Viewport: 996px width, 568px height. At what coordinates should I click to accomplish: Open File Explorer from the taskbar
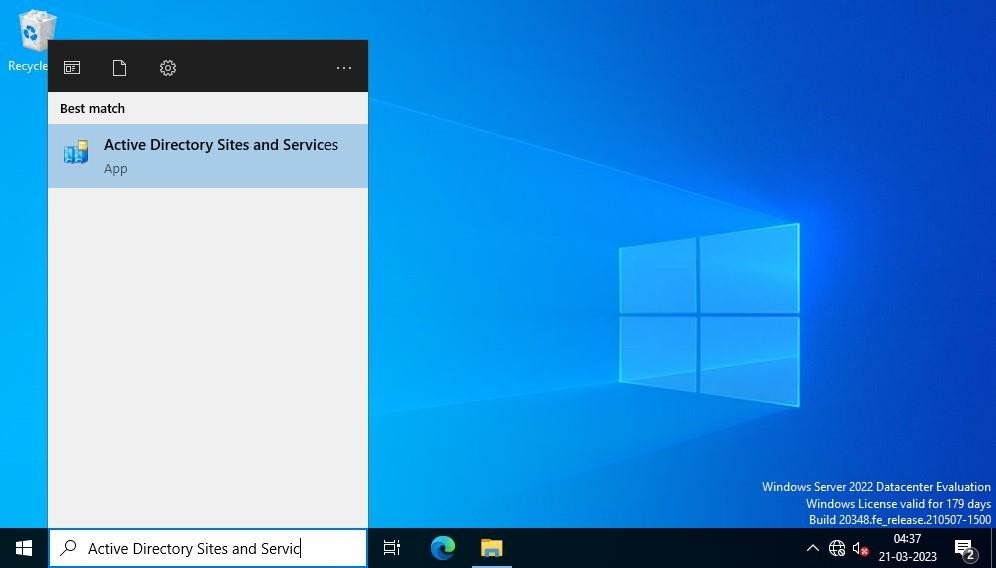[x=492, y=548]
